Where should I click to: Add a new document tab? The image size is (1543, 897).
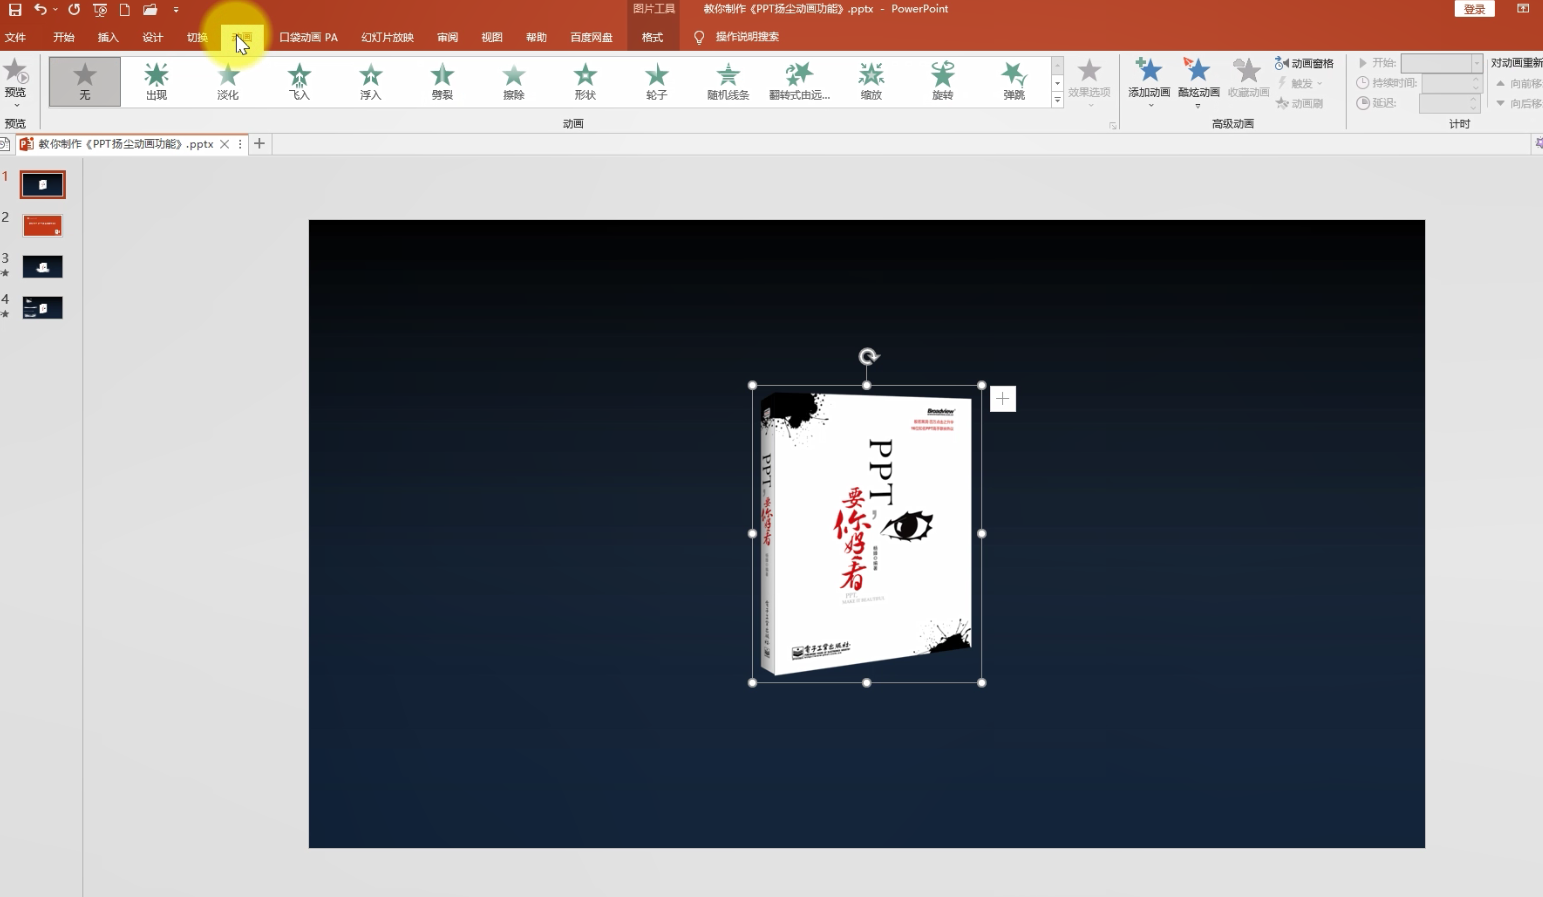click(x=259, y=144)
